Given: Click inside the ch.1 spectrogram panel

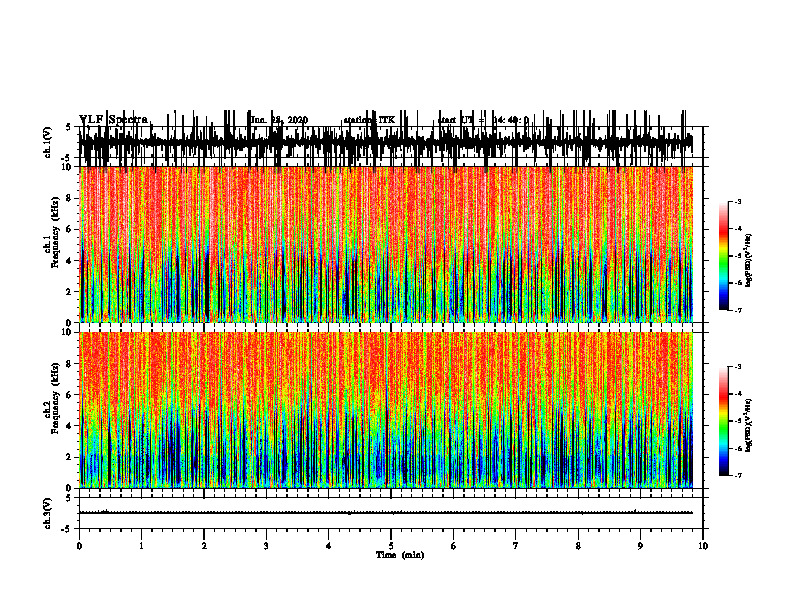Looking at the screenshot, I should coord(386,244).
